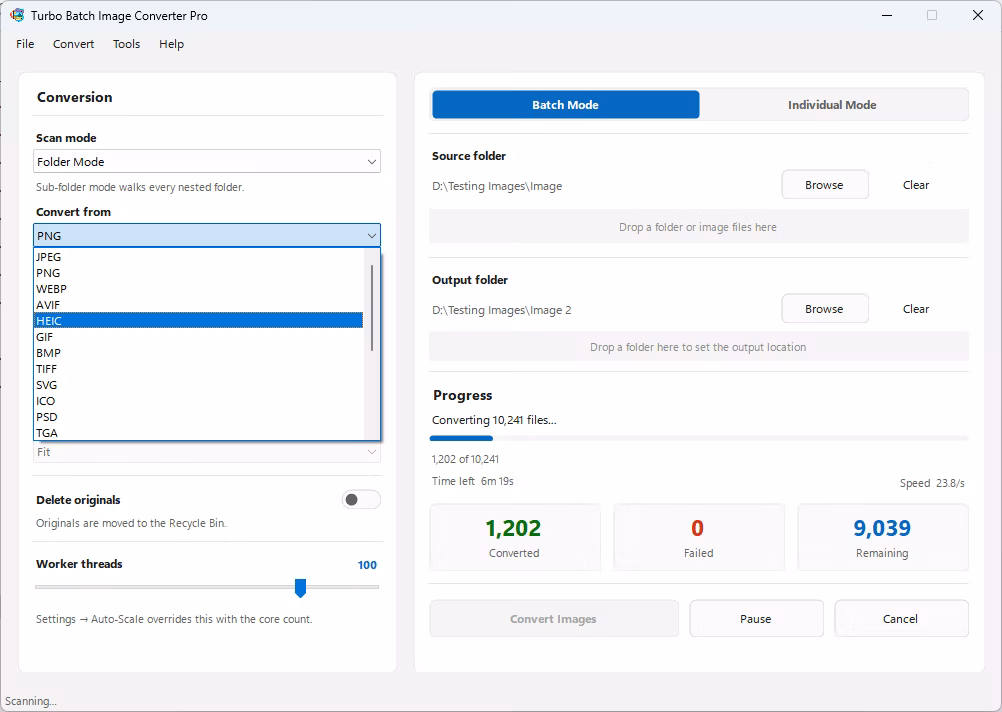Browse for the Source folder

824,185
